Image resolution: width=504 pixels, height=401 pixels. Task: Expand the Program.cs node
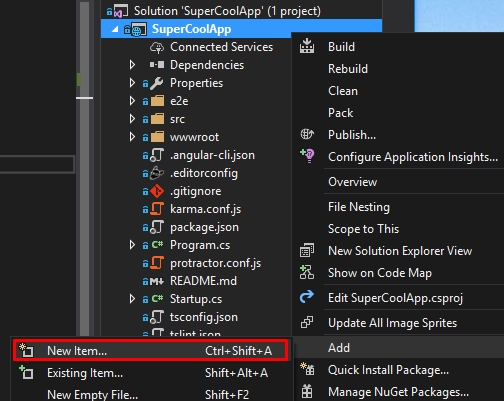point(132,245)
